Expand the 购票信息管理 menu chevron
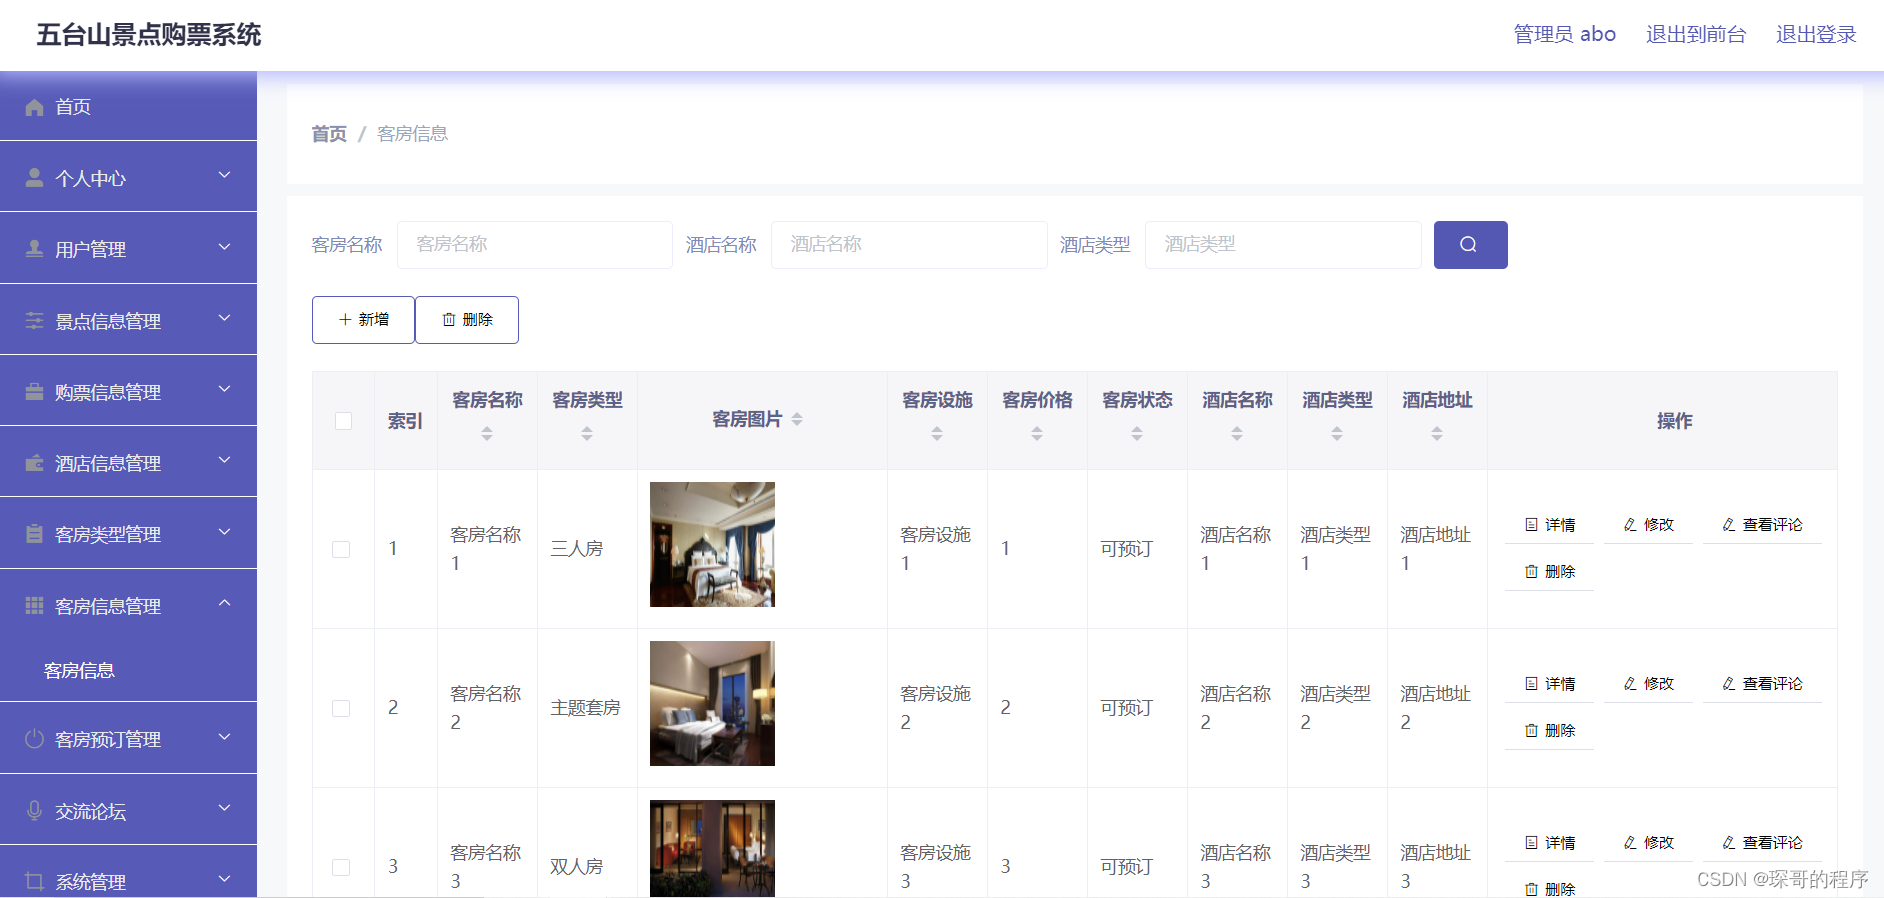This screenshot has width=1884, height=898. coord(224,390)
